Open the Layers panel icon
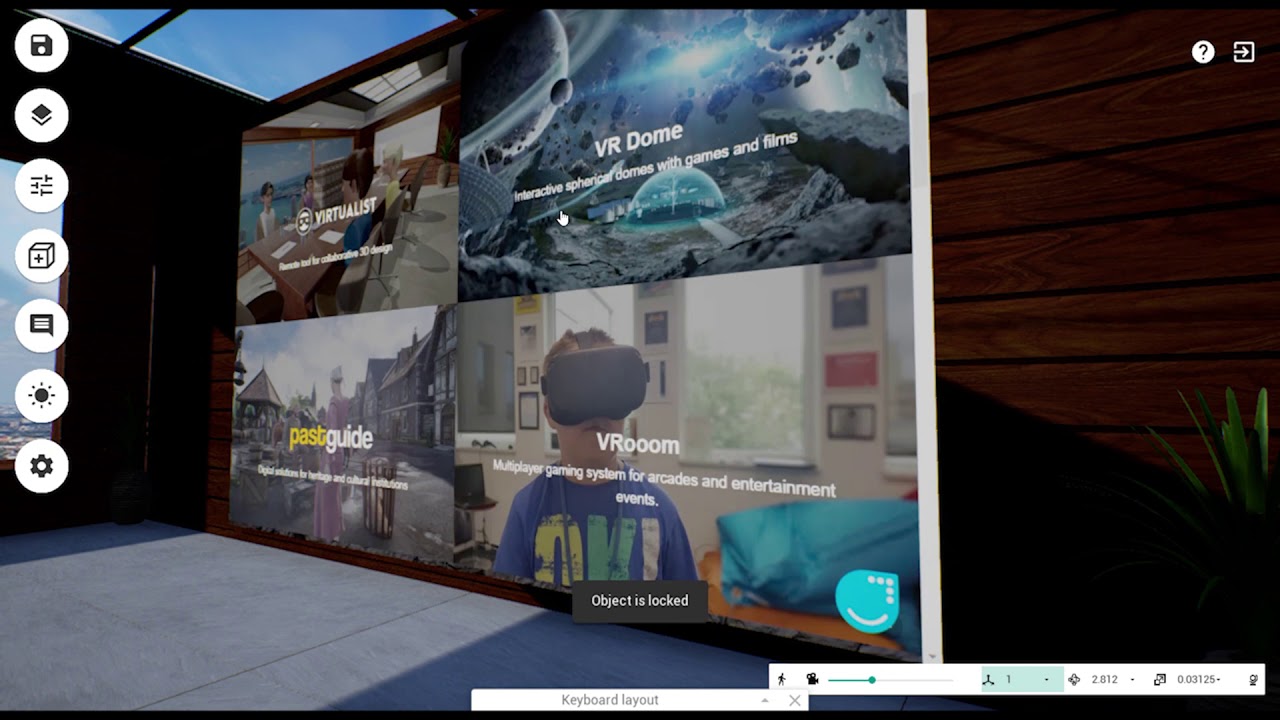The height and width of the screenshot is (720, 1280). pos(41,116)
